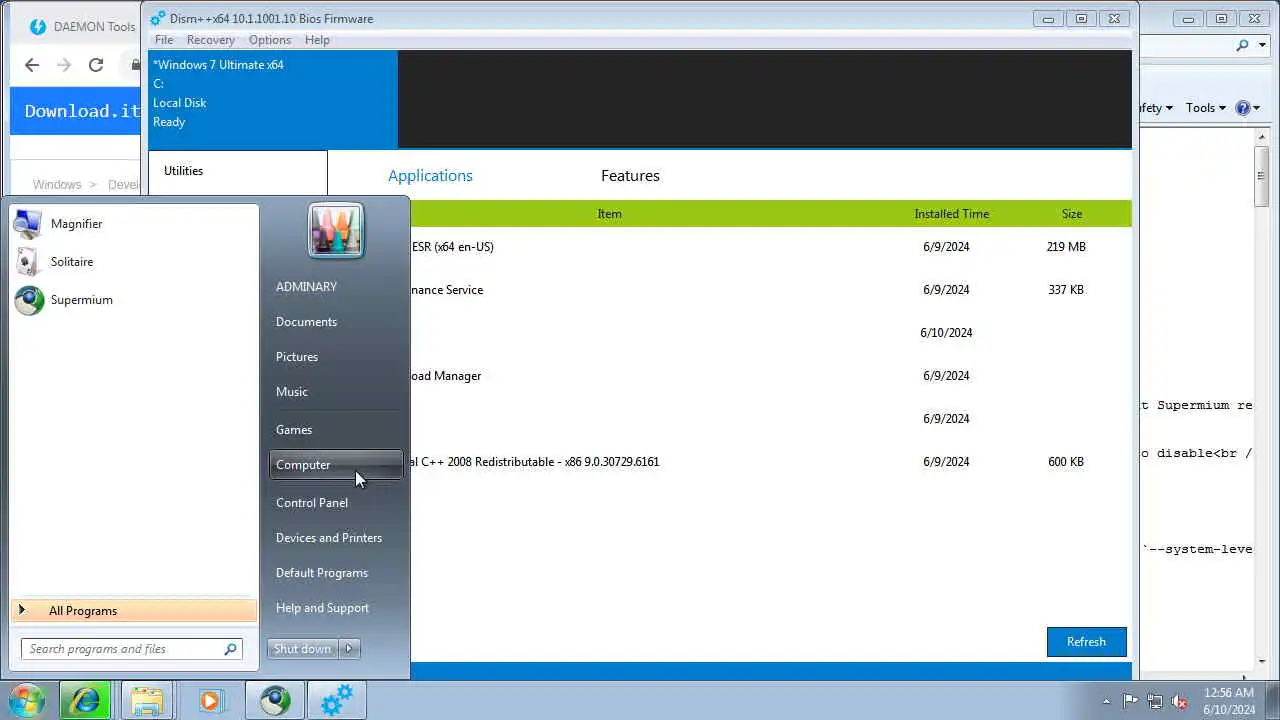Switch to Supermium browser on the taskbar
The height and width of the screenshot is (720, 1280).
pyautogui.click(x=275, y=700)
